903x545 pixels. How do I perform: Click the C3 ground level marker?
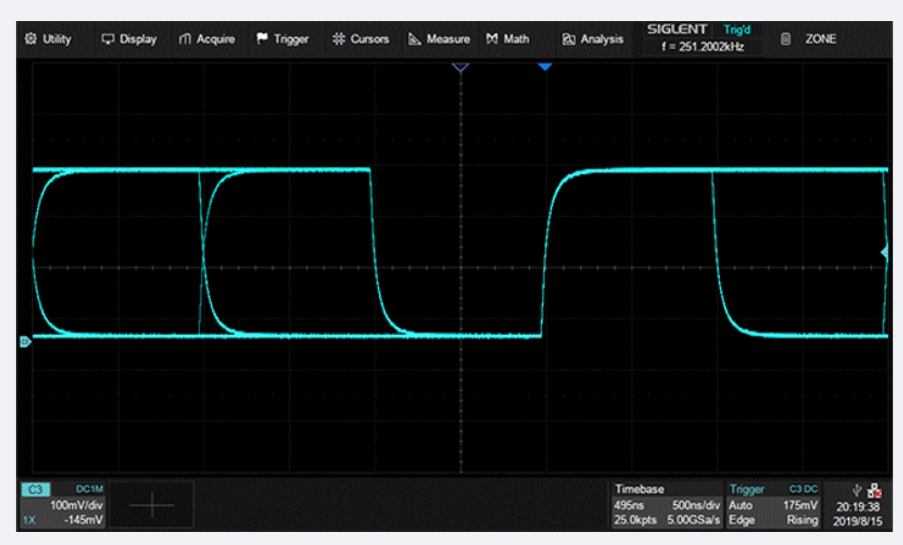(25, 342)
